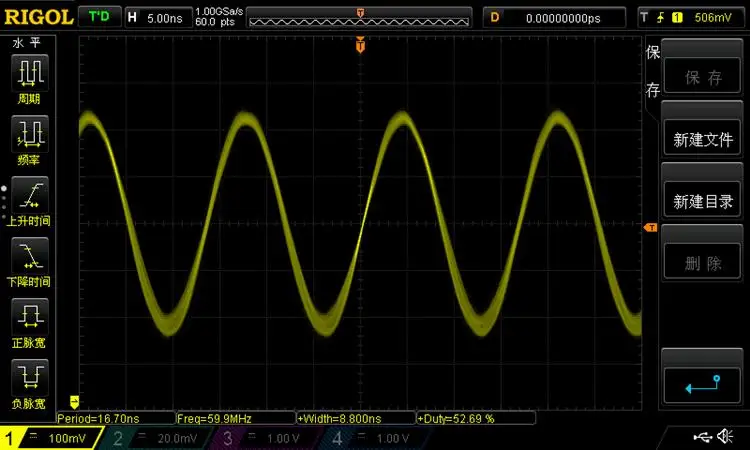This screenshot has height=450, width=750.
Task: Click the orange trigger level marker at right edge
Action: (x=651, y=228)
